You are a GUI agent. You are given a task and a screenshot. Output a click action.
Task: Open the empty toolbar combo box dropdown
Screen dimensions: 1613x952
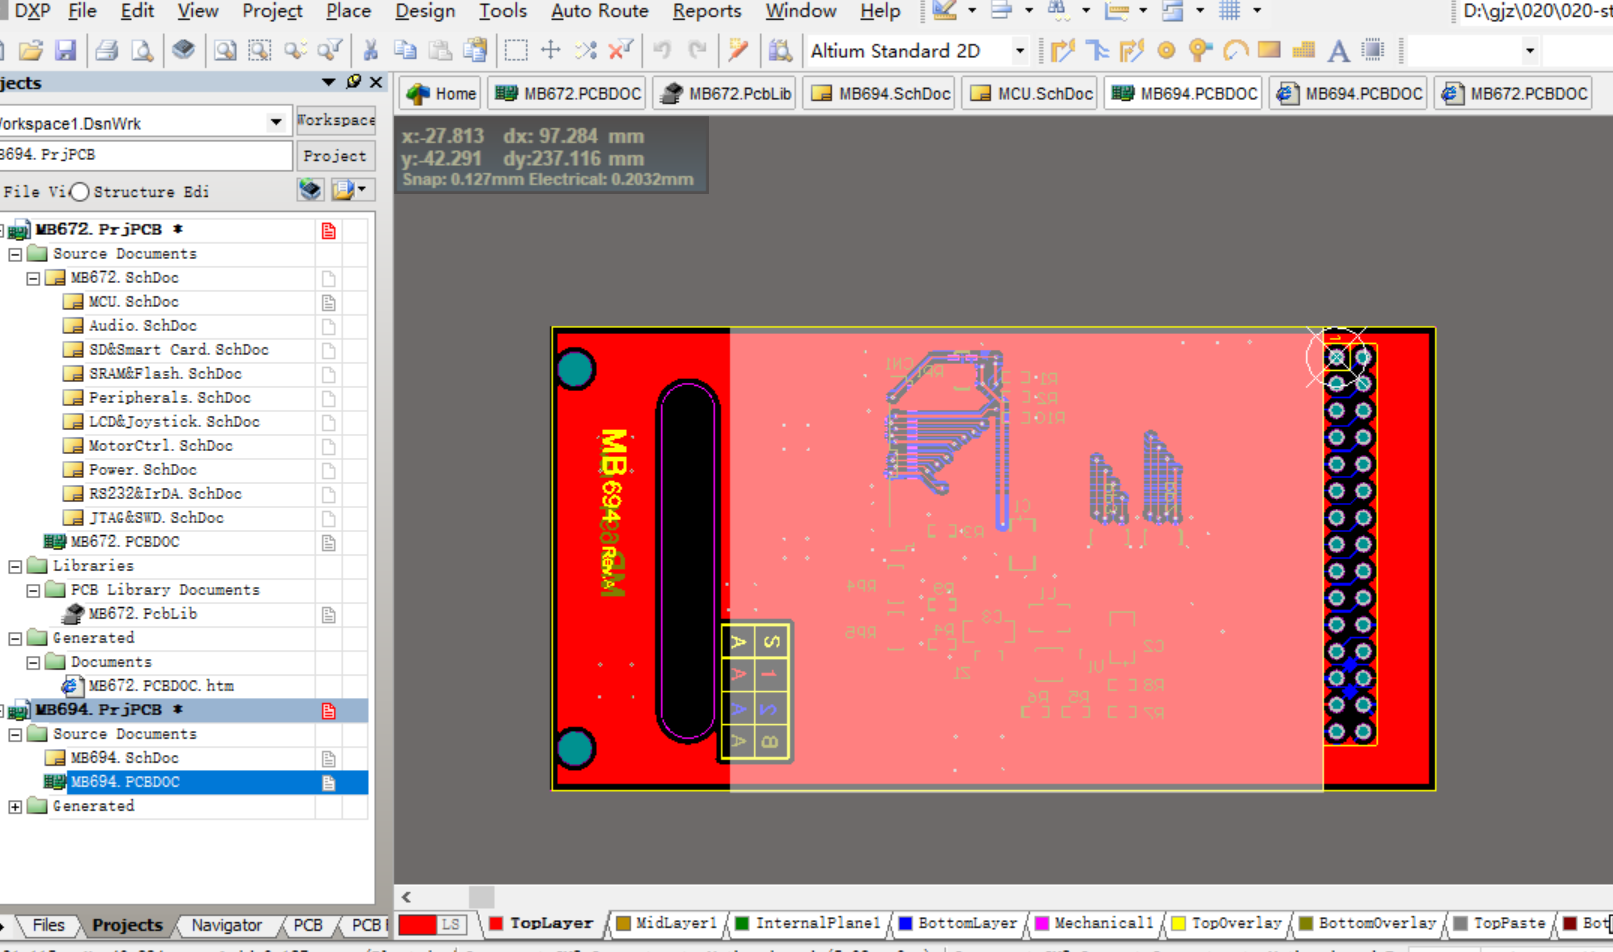pos(1529,50)
